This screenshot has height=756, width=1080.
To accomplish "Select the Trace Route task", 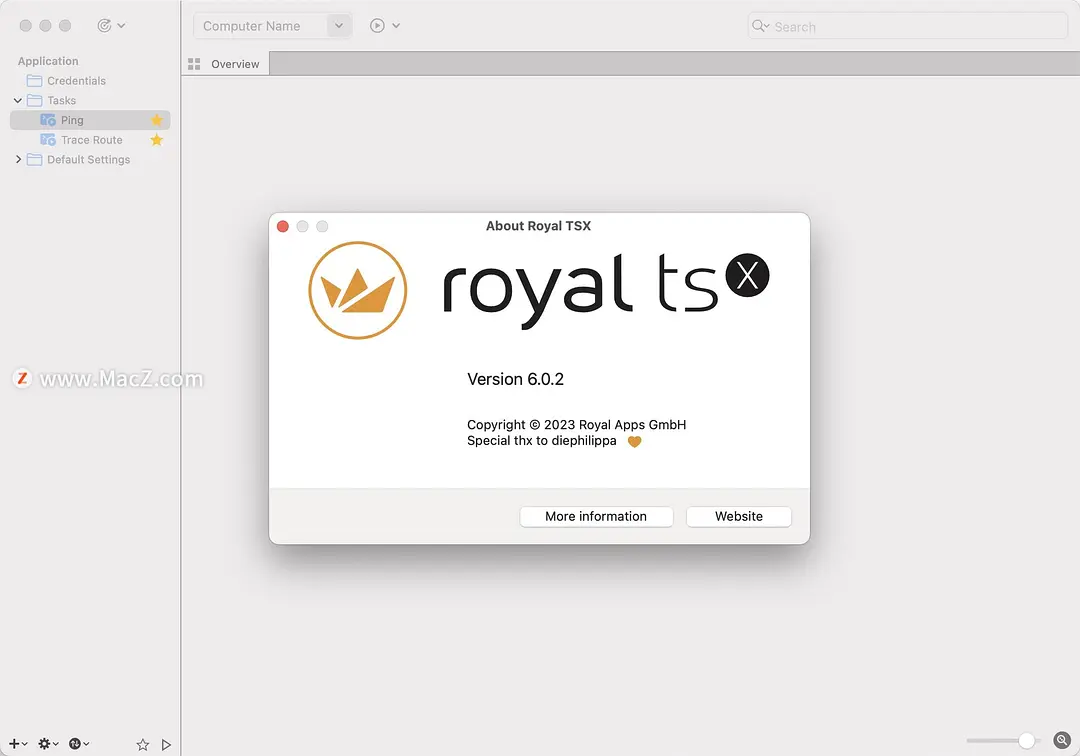I will click(92, 140).
